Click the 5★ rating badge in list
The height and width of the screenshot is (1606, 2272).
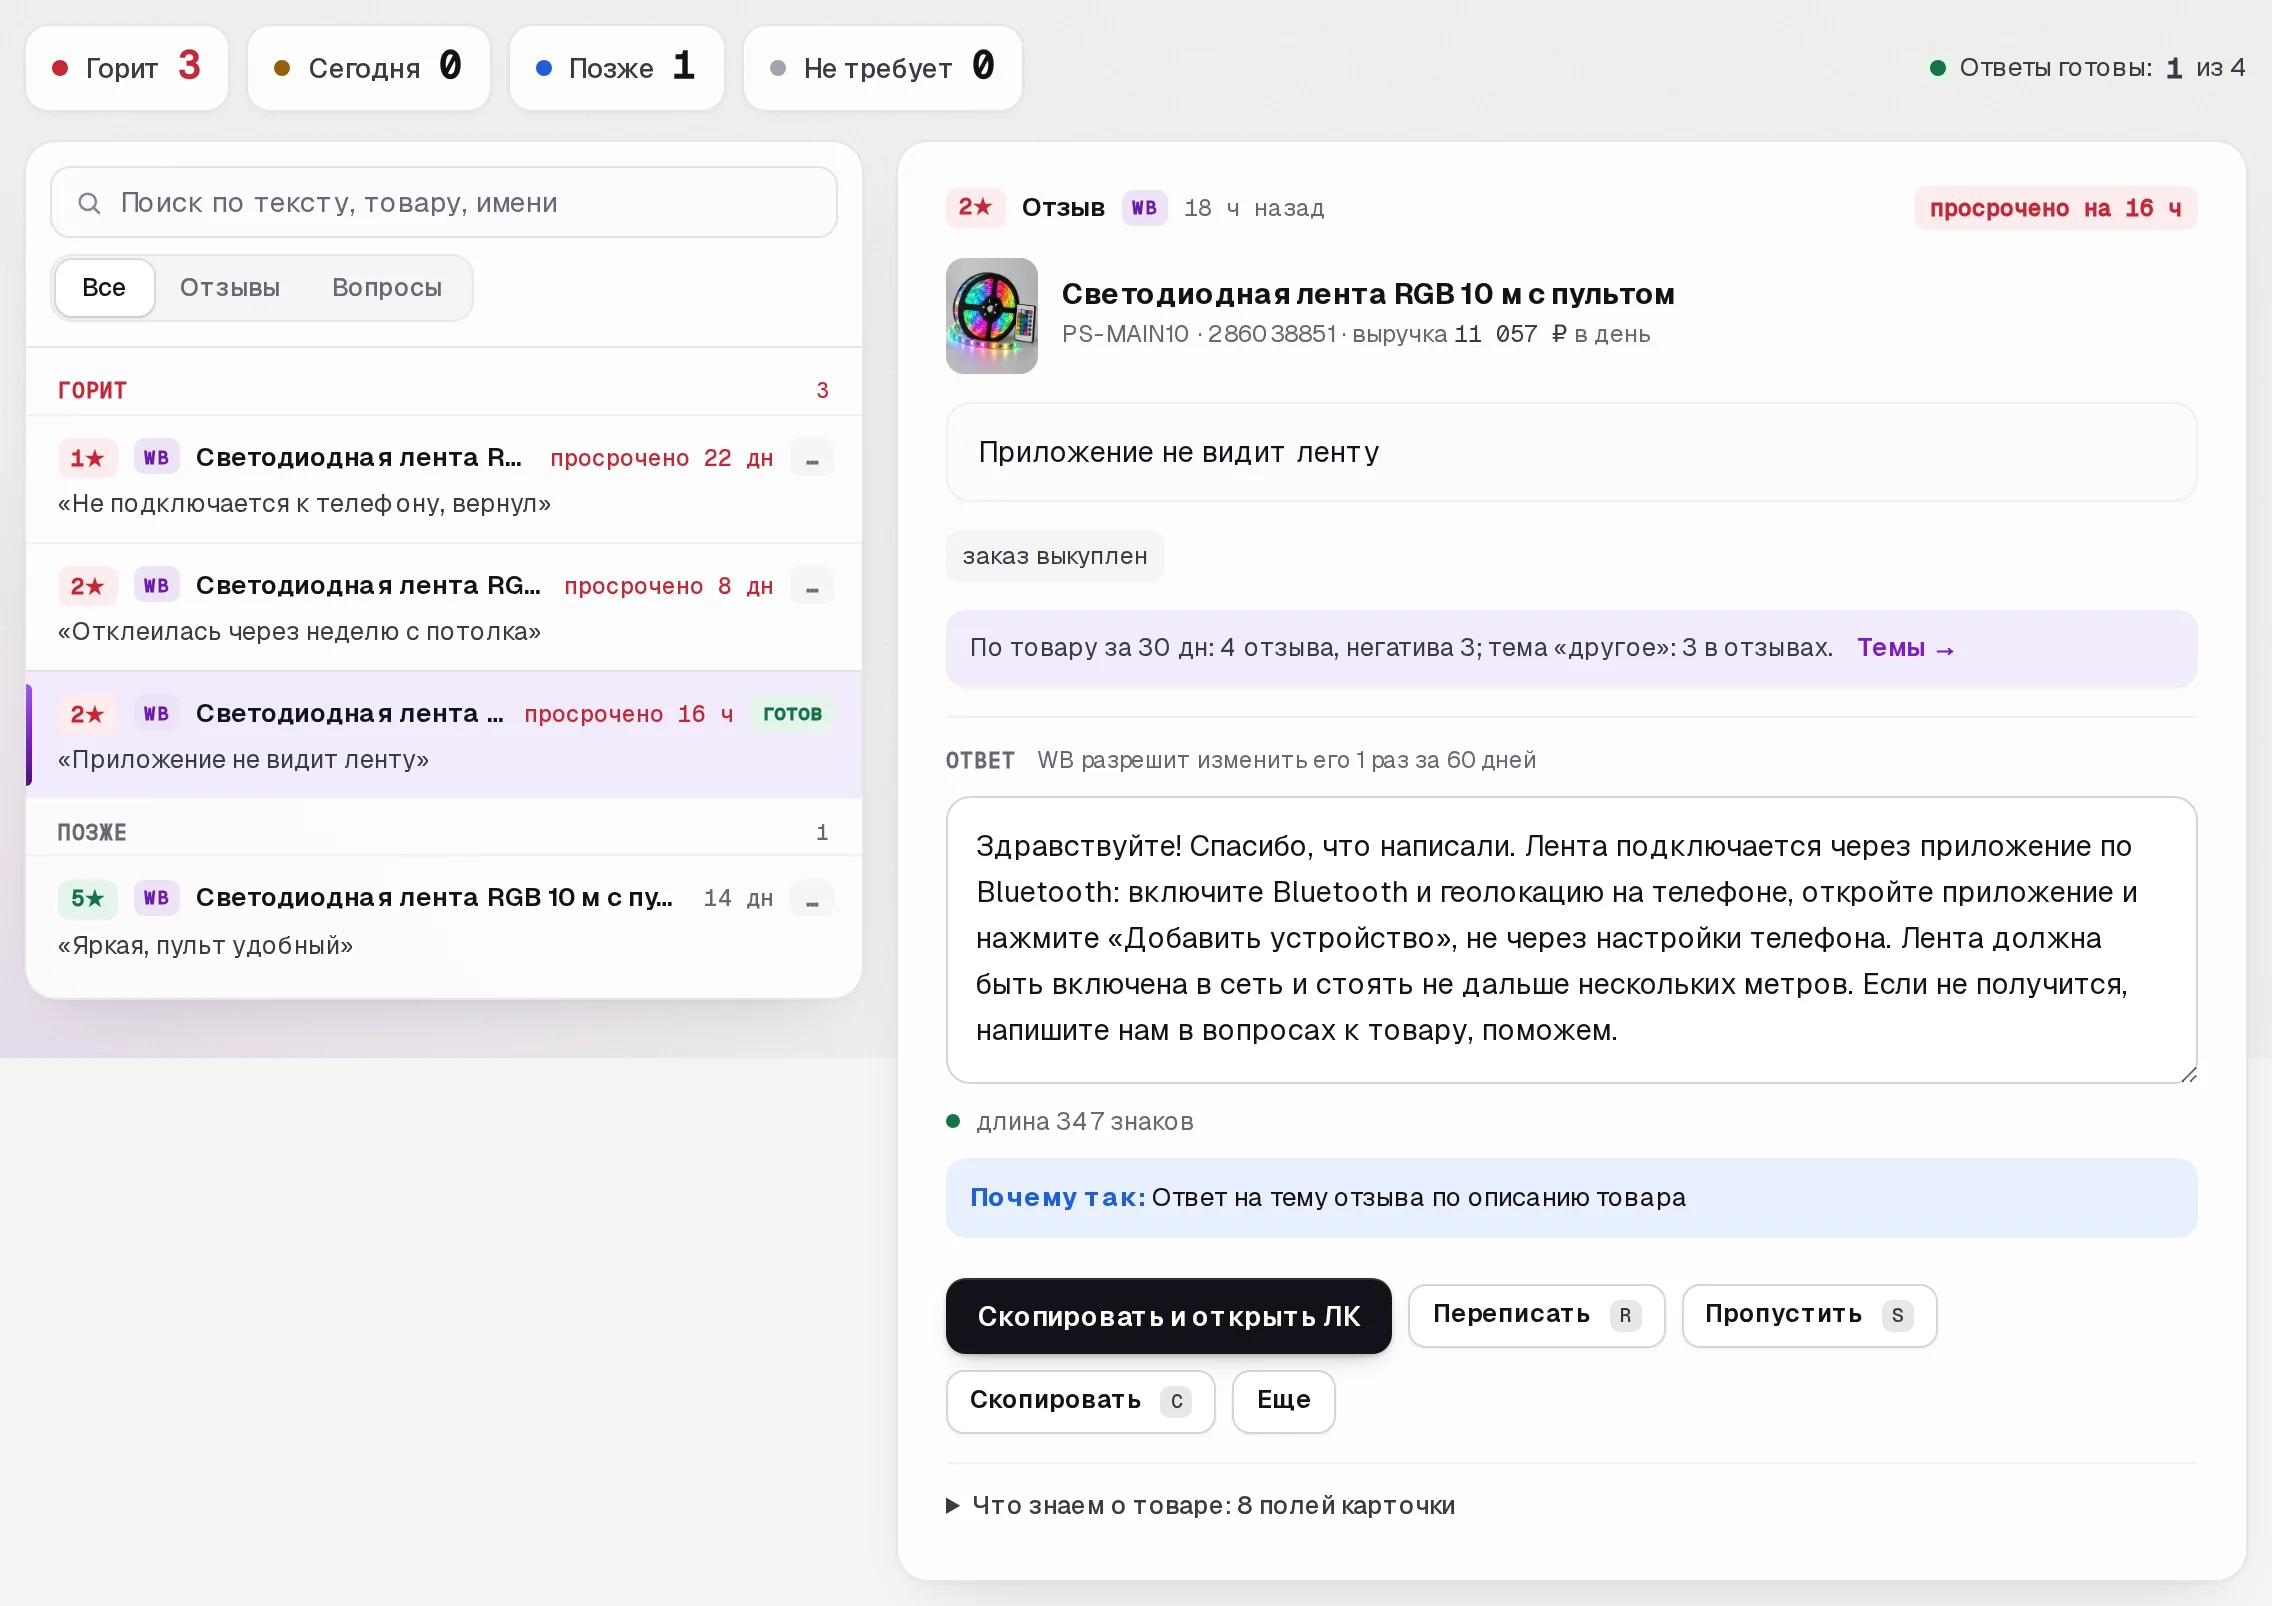pos(87,898)
